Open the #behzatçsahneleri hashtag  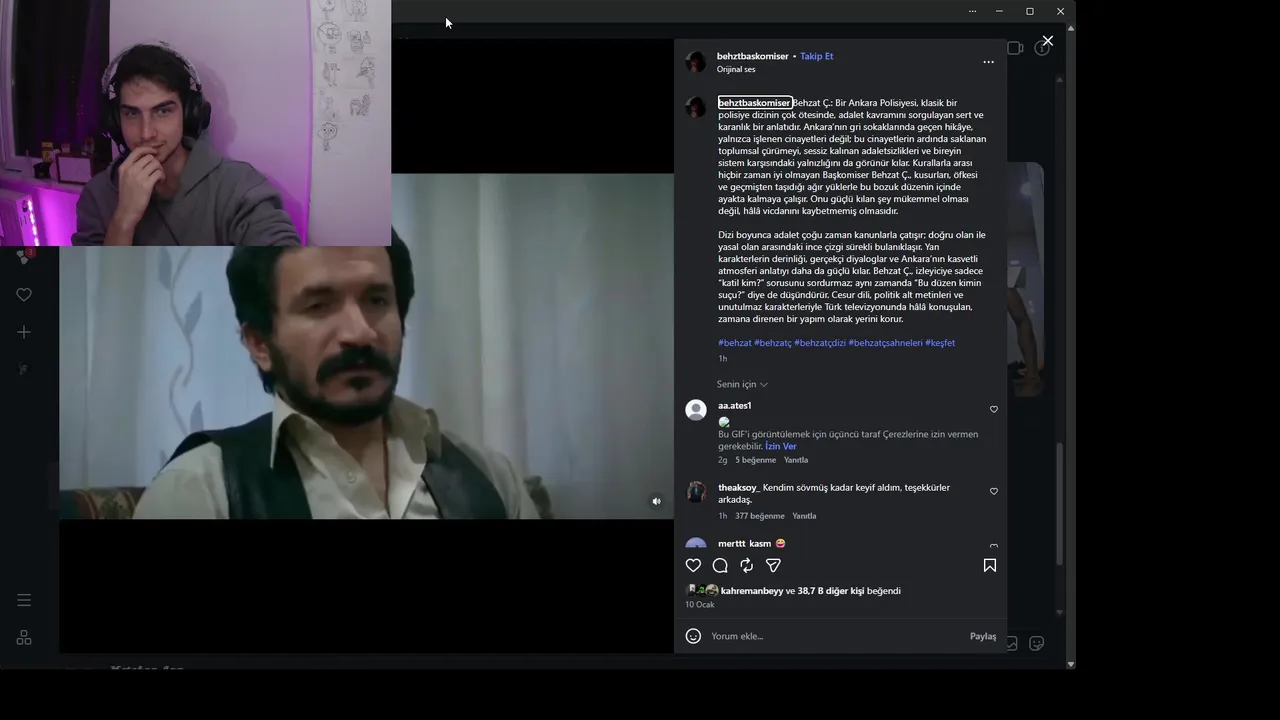pos(886,343)
